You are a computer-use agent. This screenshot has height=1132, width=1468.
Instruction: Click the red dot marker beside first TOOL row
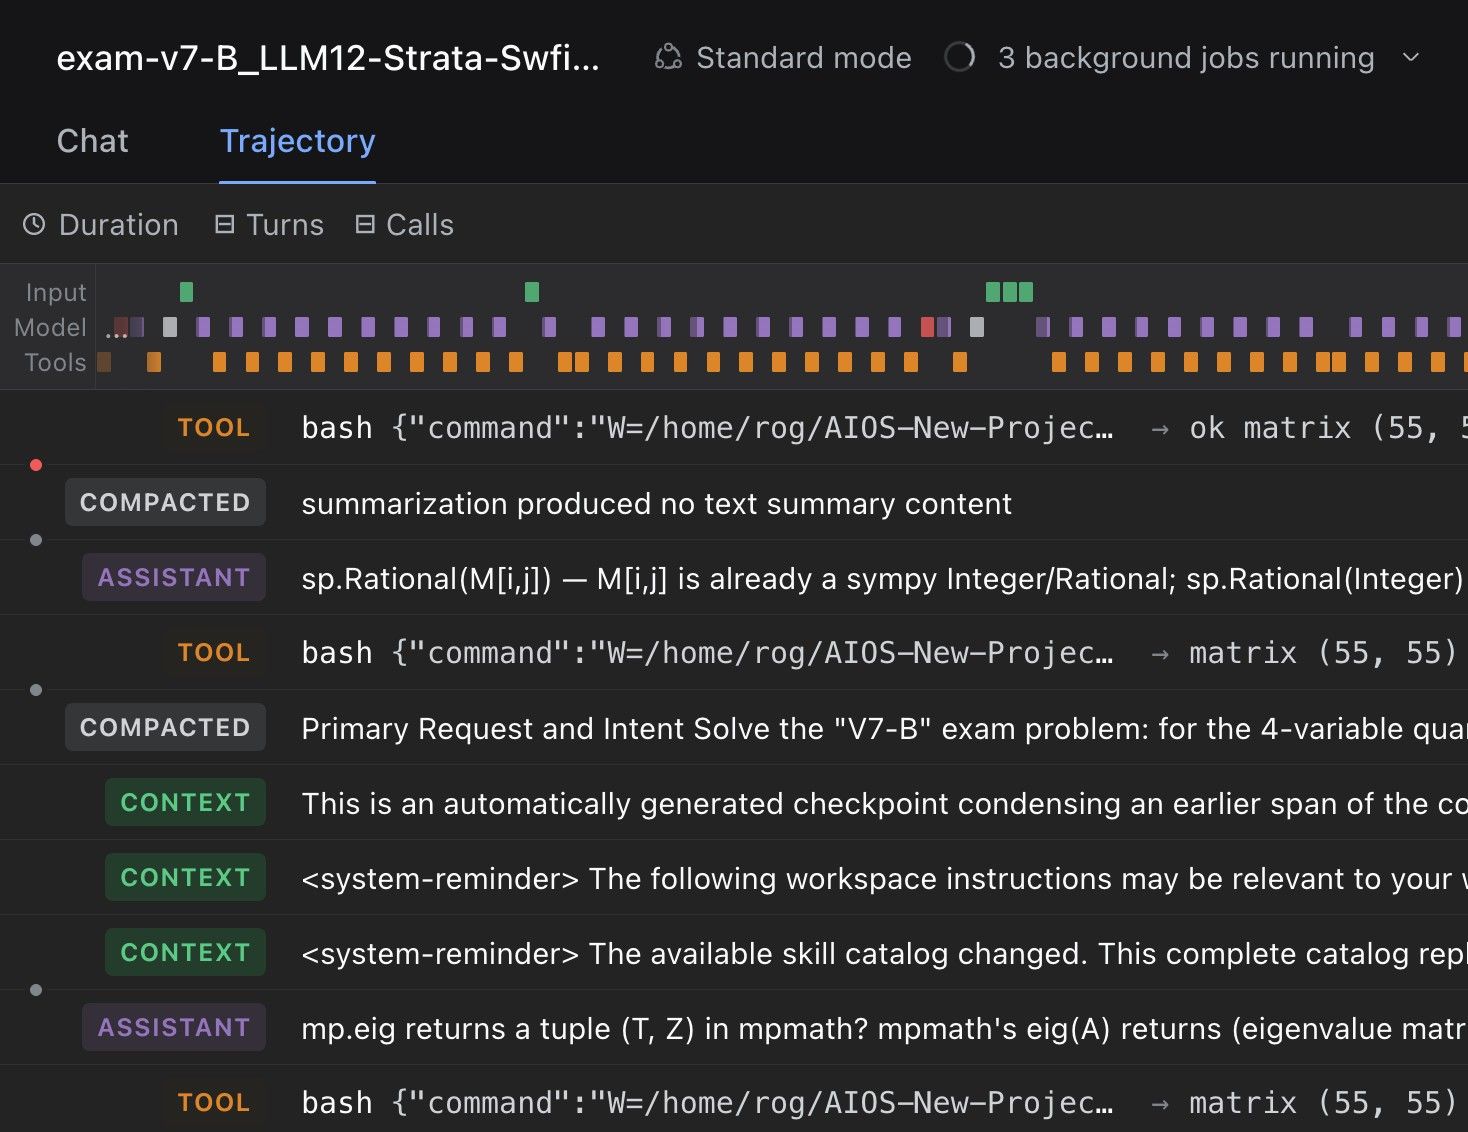(x=36, y=465)
